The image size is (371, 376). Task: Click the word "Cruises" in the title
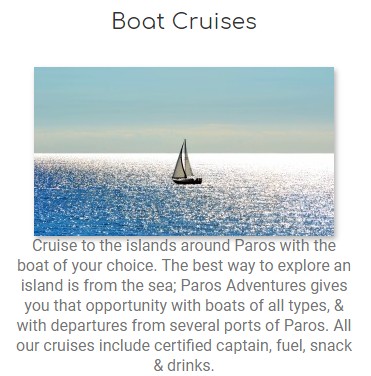point(214,21)
